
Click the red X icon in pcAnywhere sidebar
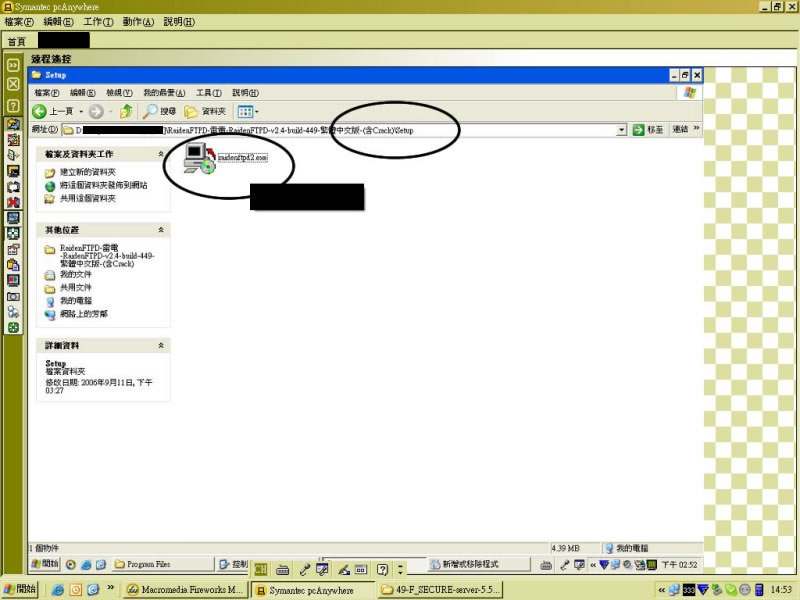[13, 202]
